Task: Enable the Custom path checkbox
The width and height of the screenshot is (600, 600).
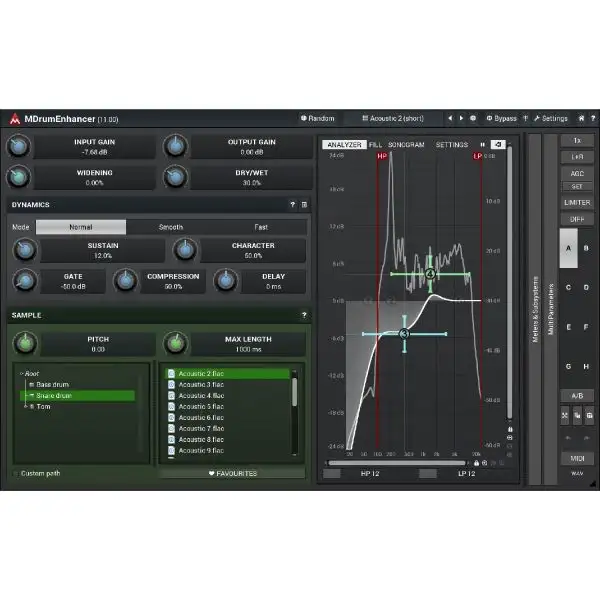Action: [x=16, y=474]
